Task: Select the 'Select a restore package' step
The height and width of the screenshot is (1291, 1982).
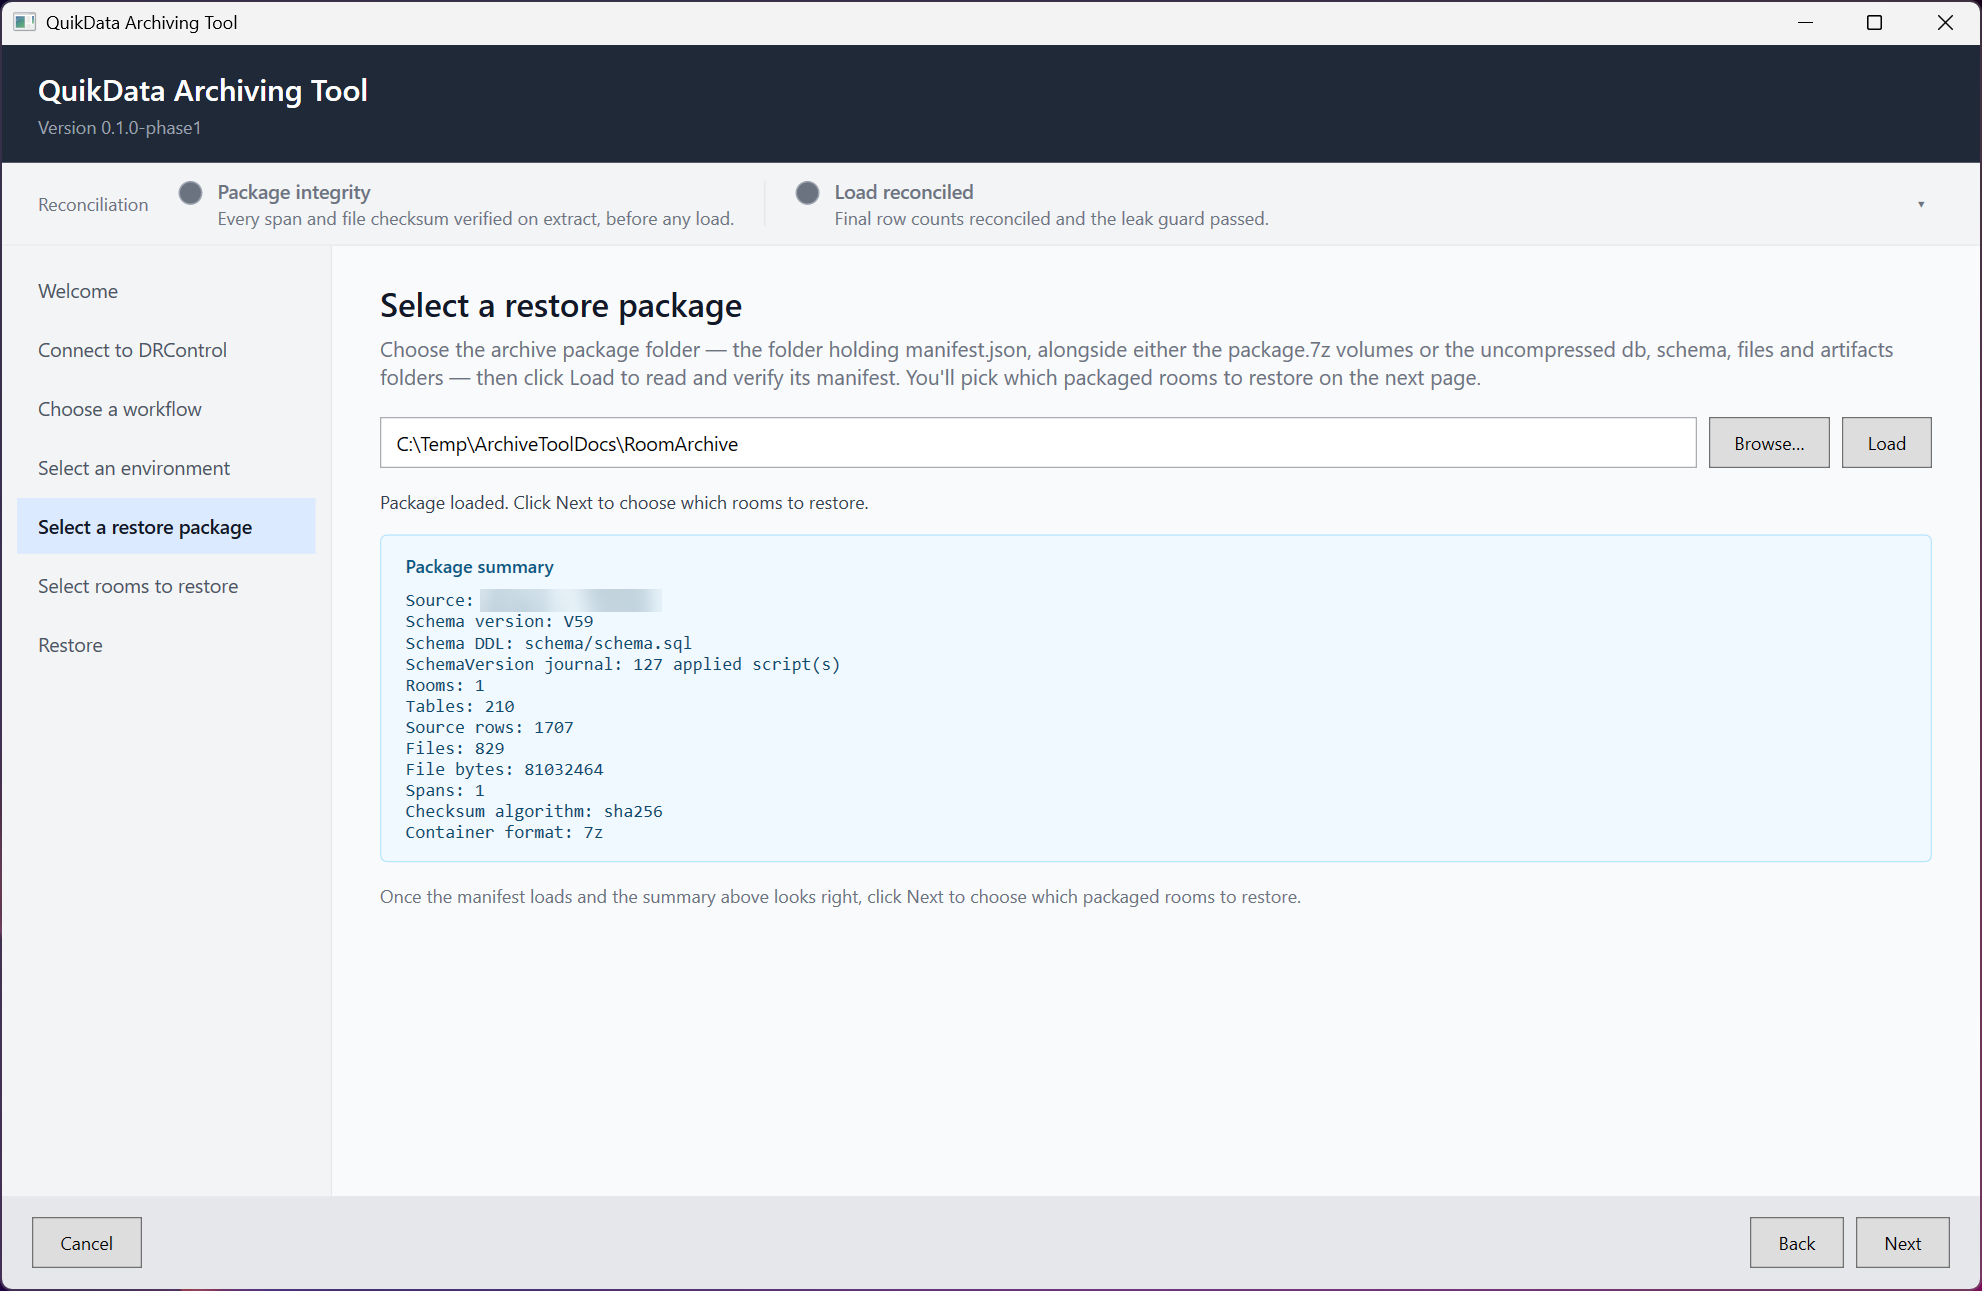Action: tap(166, 527)
